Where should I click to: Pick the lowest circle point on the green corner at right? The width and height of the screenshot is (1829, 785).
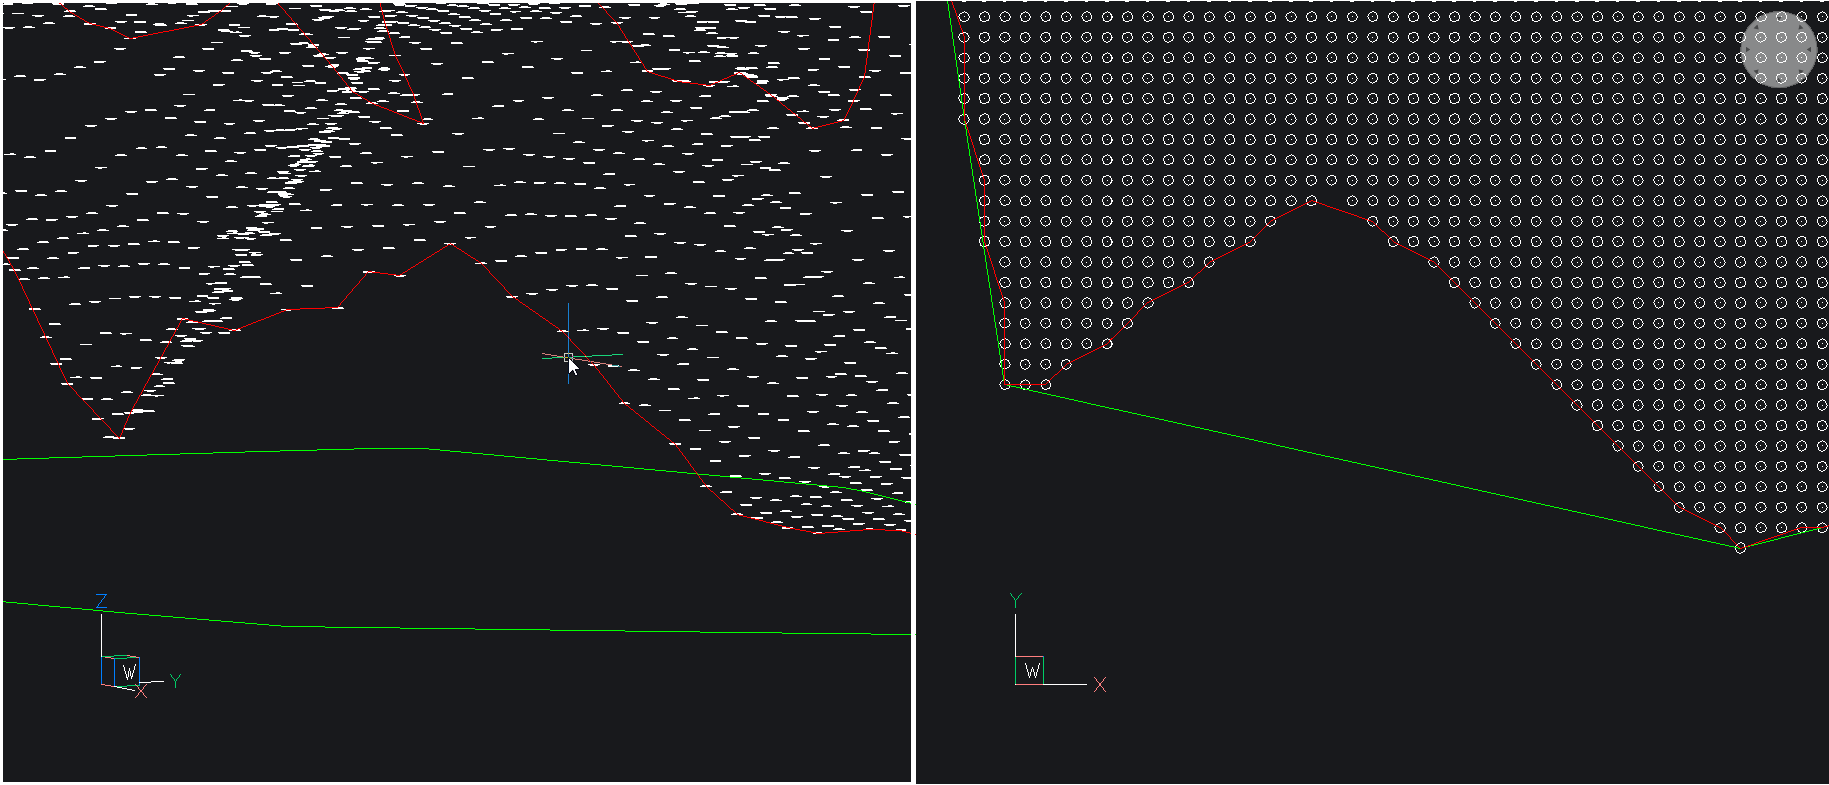click(x=1740, y=548)
